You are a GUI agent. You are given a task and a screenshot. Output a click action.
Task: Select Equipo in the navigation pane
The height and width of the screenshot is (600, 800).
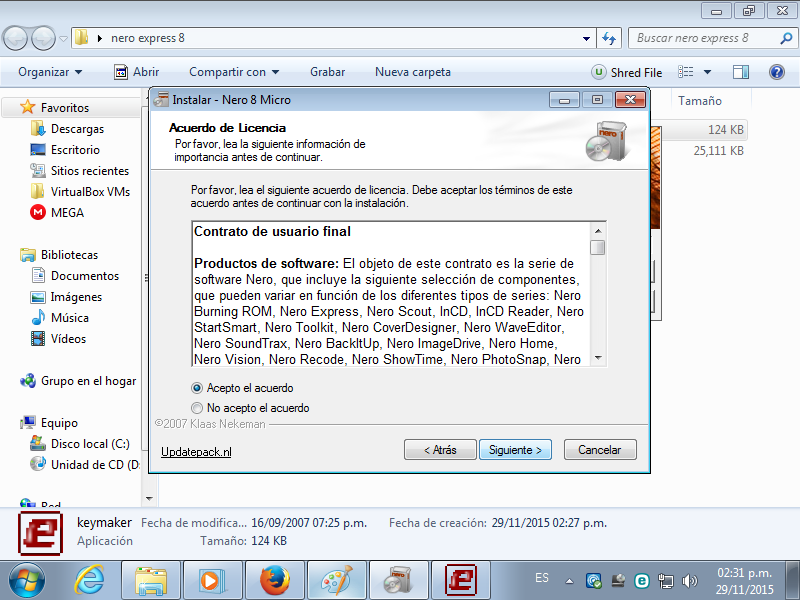point(59,423)
